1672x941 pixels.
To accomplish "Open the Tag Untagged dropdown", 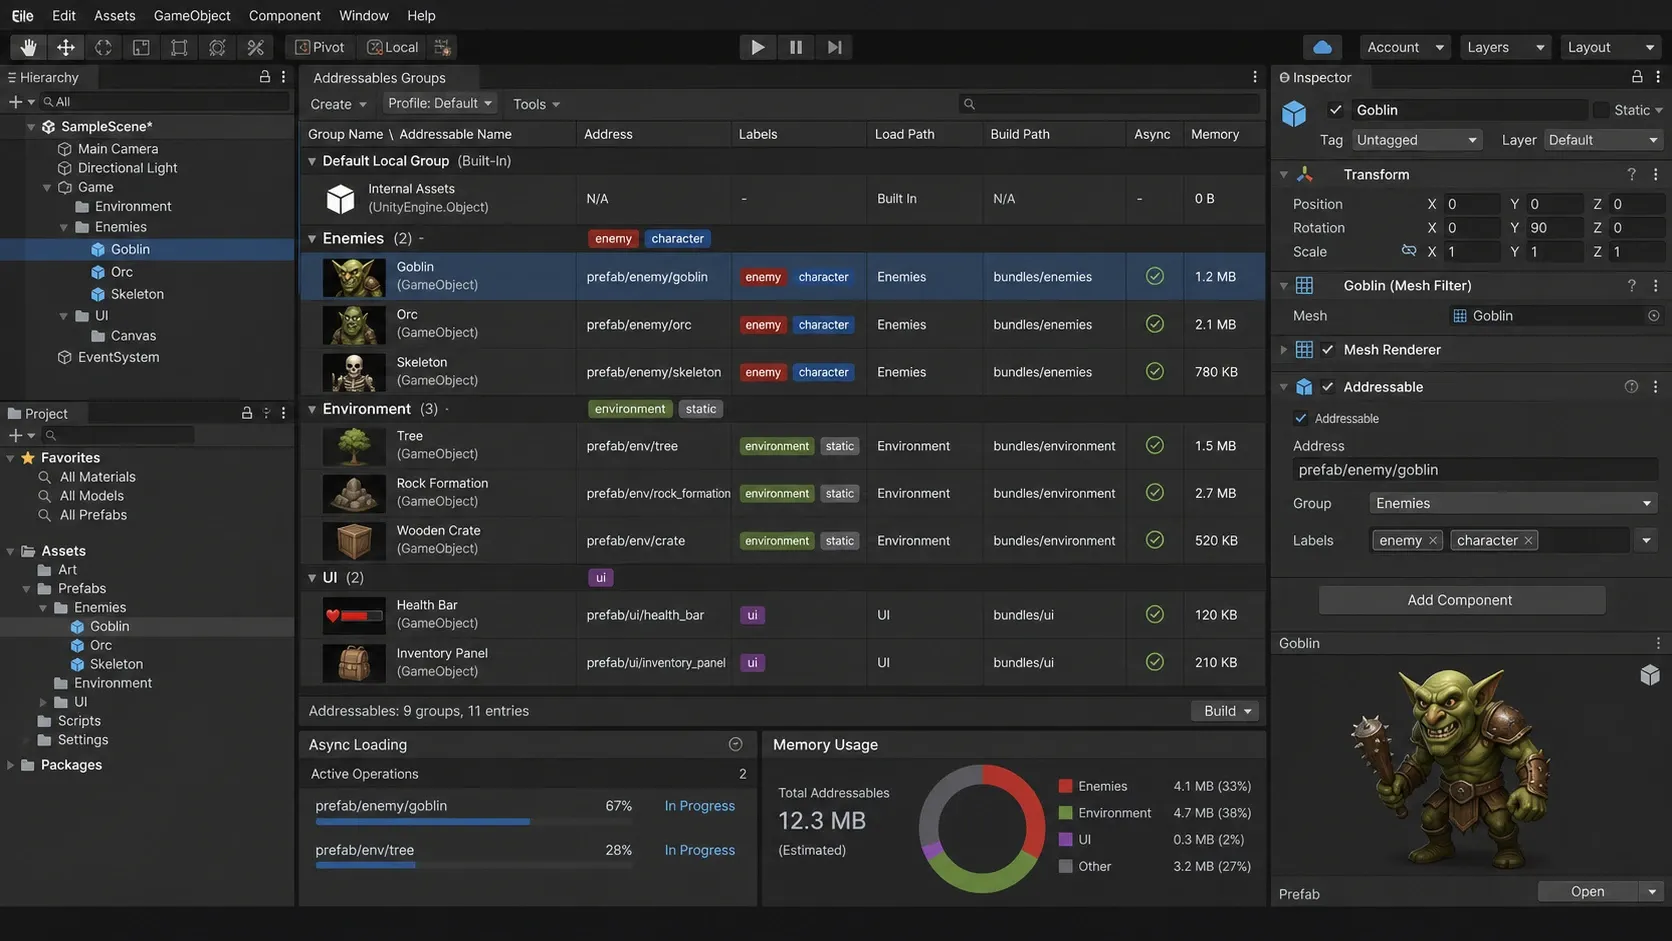I will pos(1416,140).
